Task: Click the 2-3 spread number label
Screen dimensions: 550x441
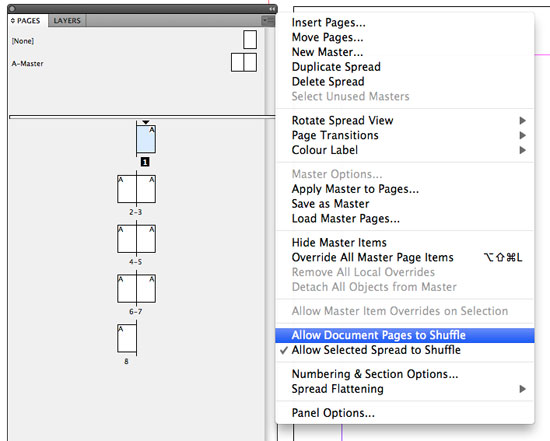Action: pyautogui.click(x=135, y=212)
